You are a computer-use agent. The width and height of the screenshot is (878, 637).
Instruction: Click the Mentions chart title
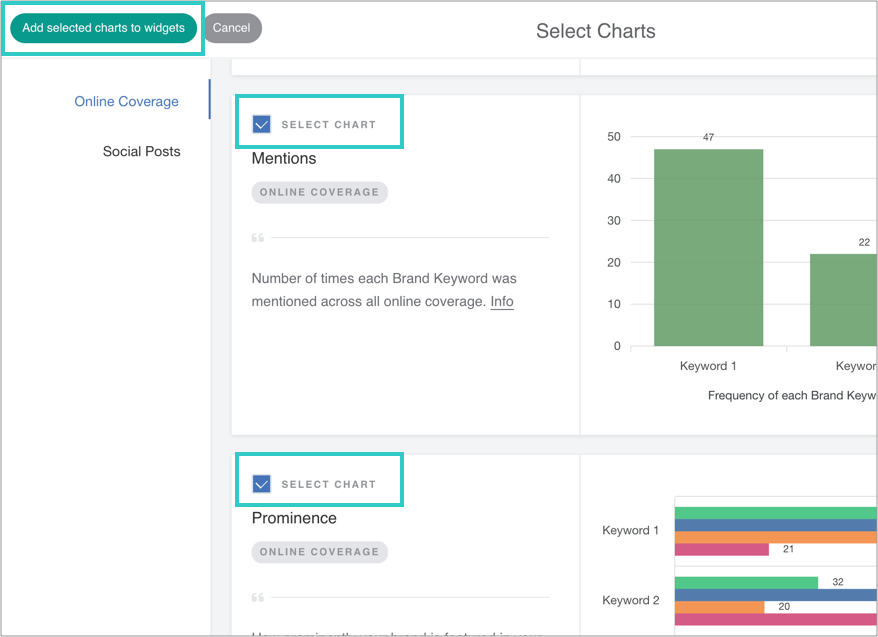284,159
